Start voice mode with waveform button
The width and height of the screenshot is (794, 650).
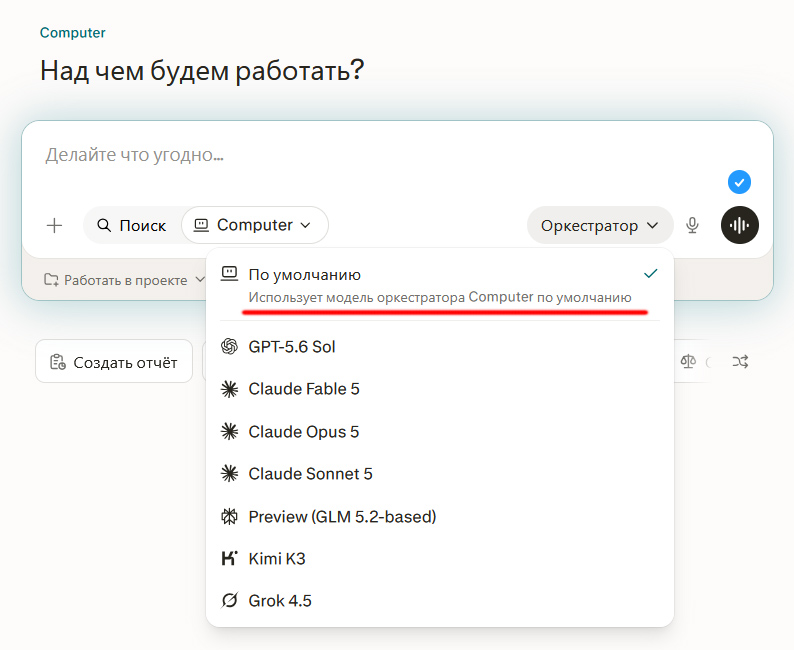tap(739, 225)
